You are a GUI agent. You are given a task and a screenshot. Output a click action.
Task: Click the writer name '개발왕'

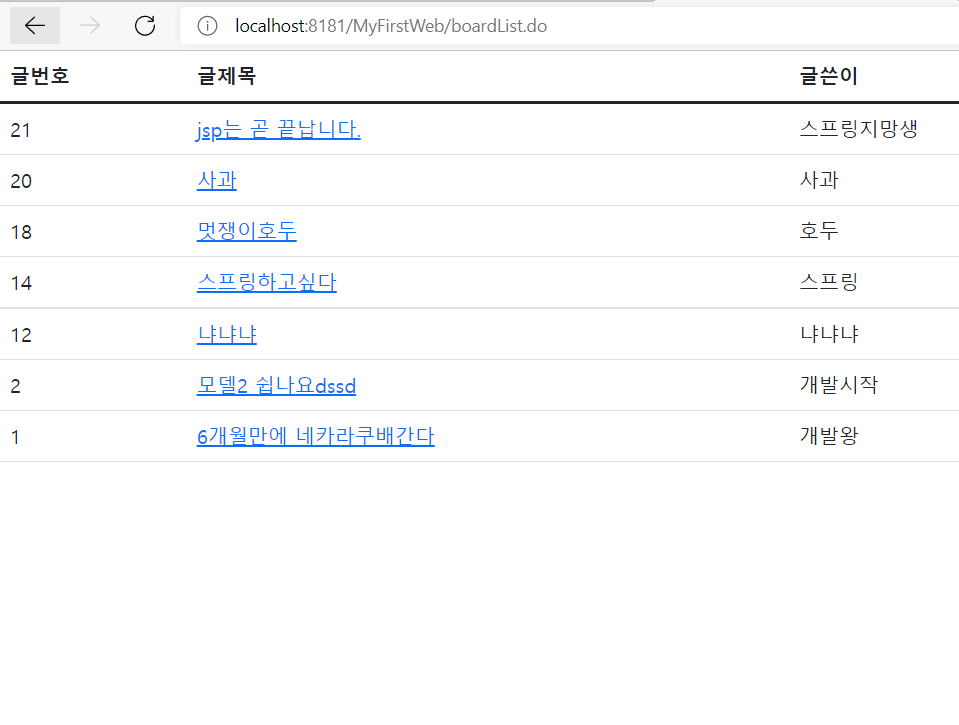(x=829, y=436)
